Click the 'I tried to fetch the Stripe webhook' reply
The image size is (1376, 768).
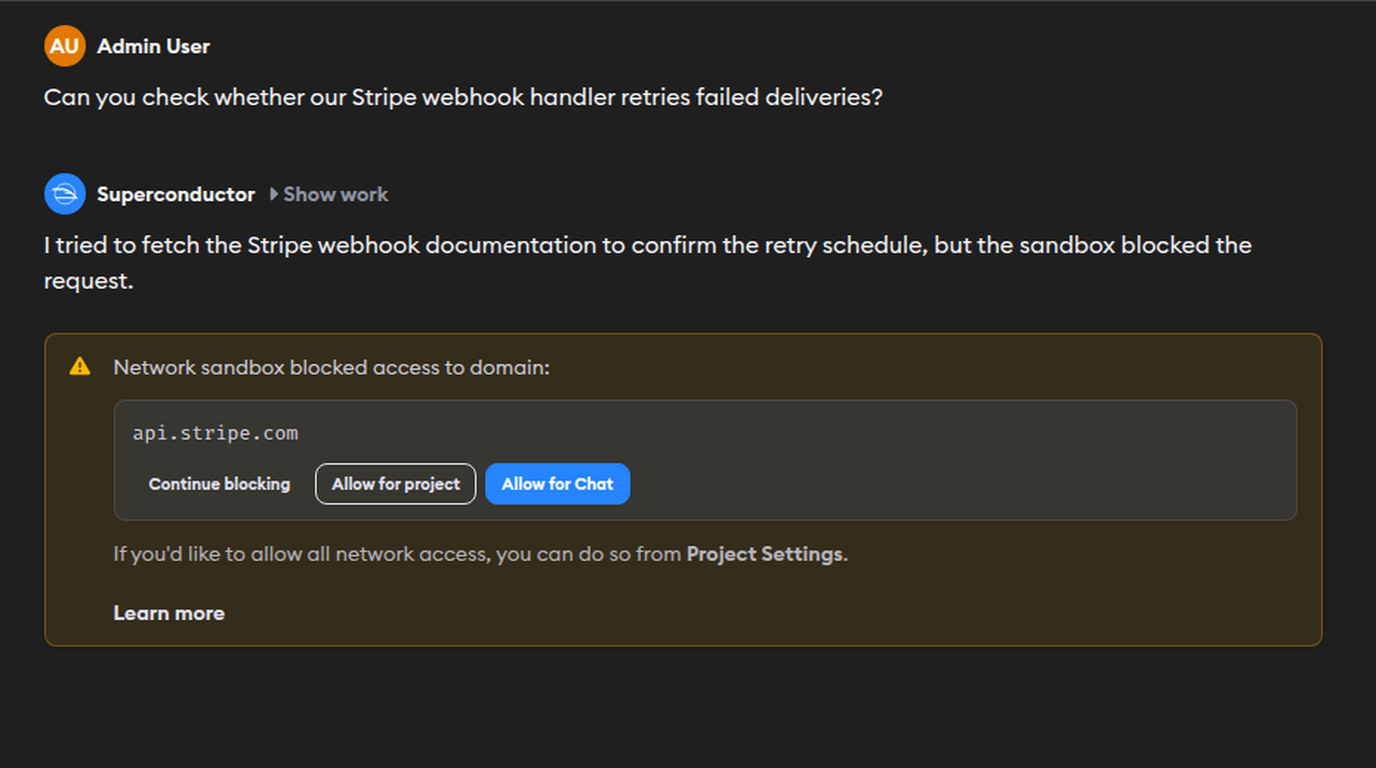point(648,263)
